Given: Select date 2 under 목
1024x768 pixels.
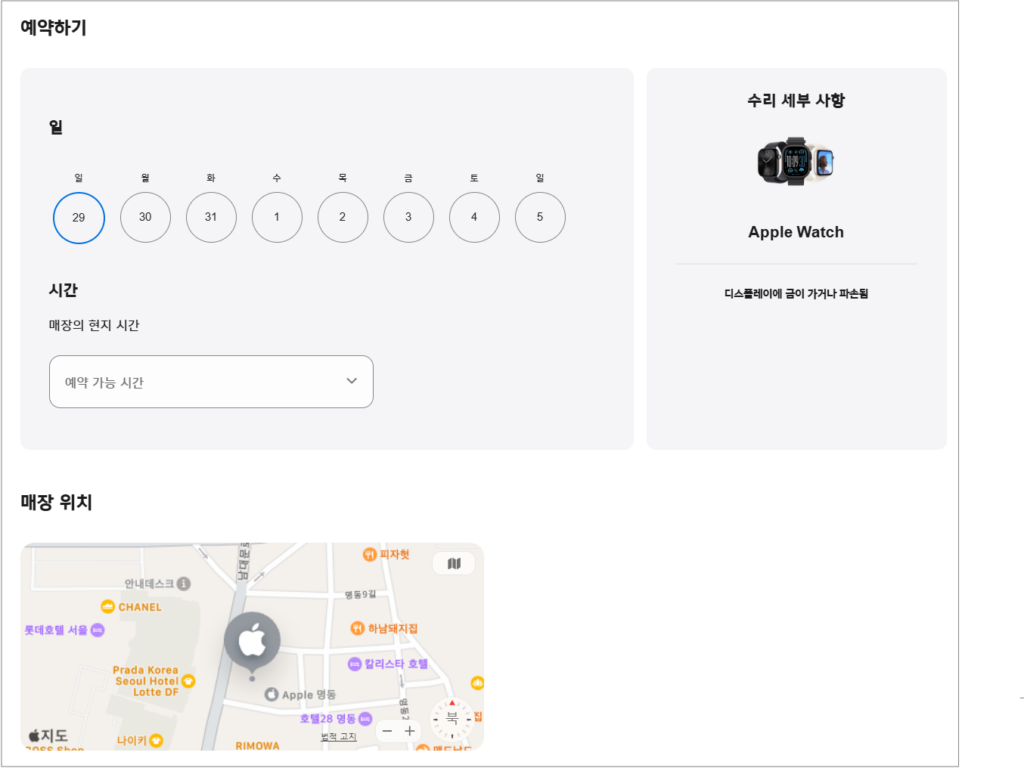Looking at the screenshot, I should pyautogui.click(x=342, y=217).
